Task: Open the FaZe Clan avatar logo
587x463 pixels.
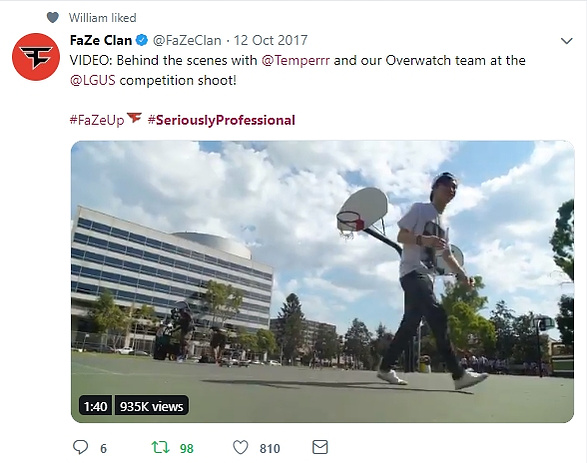Action: (36, 57)
